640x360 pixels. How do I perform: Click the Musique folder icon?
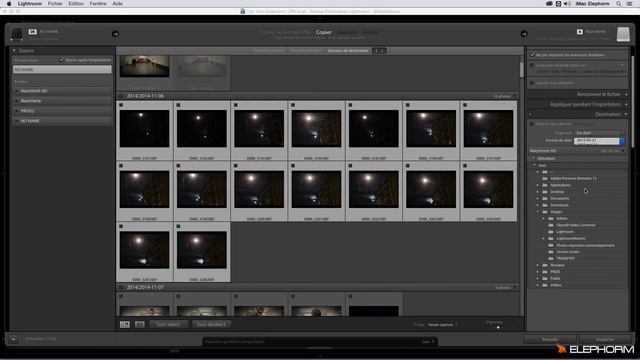click(x=545, y=265)
